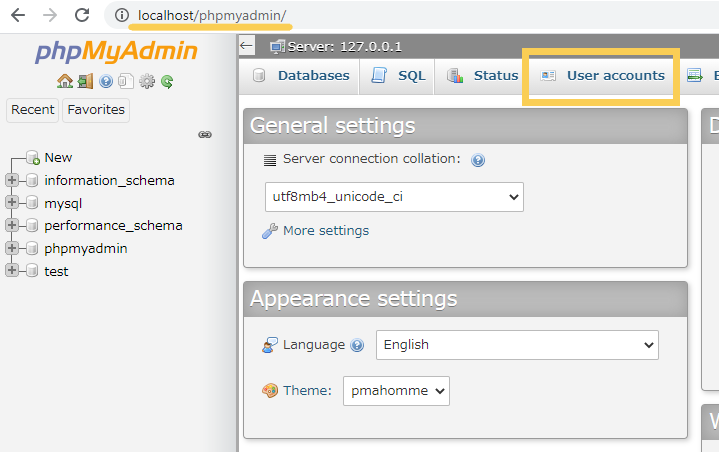Collapse the navigation panel with the arrow button
This screenshot has height=452, width=719.
tap(247, 45)
